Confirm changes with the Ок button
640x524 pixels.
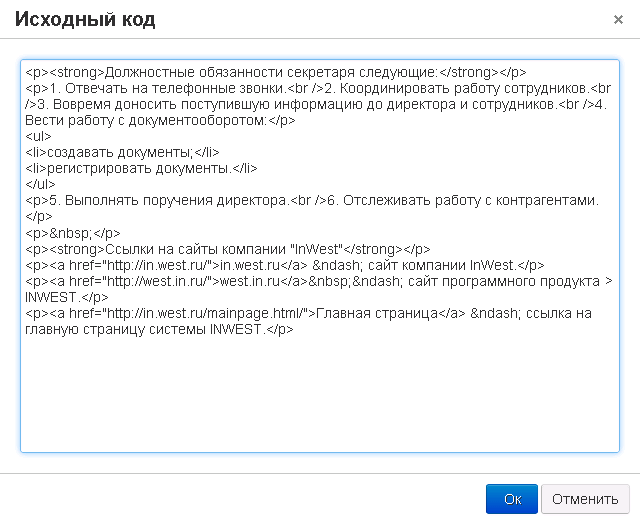click(x=512, y=499)
